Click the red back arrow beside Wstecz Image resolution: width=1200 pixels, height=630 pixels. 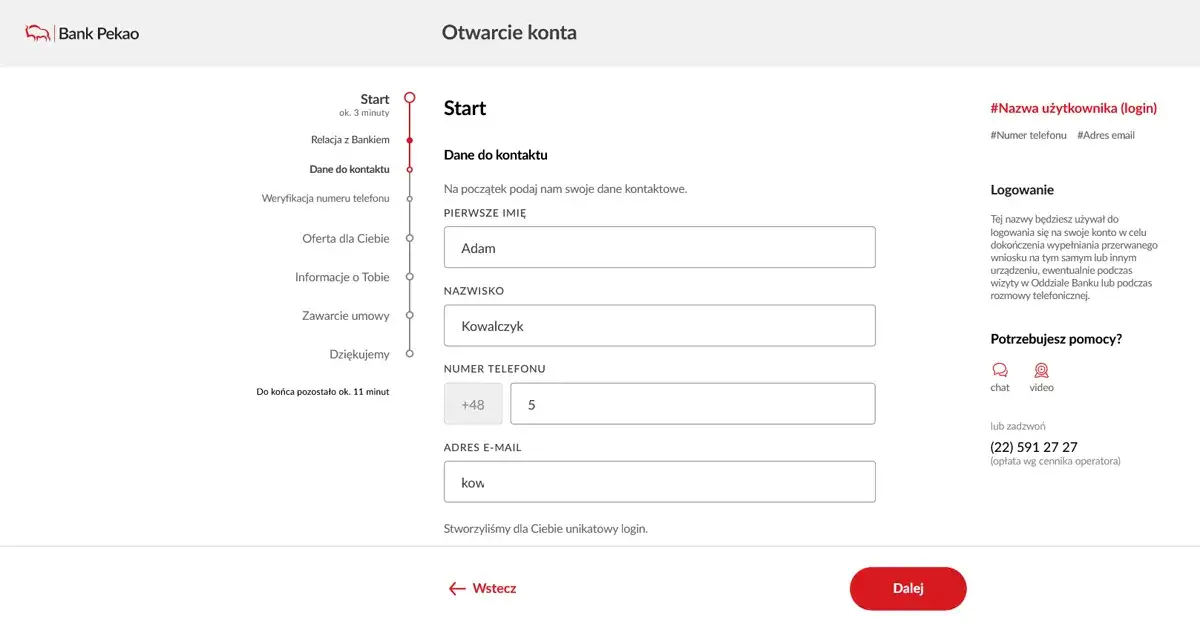point(457,588)
